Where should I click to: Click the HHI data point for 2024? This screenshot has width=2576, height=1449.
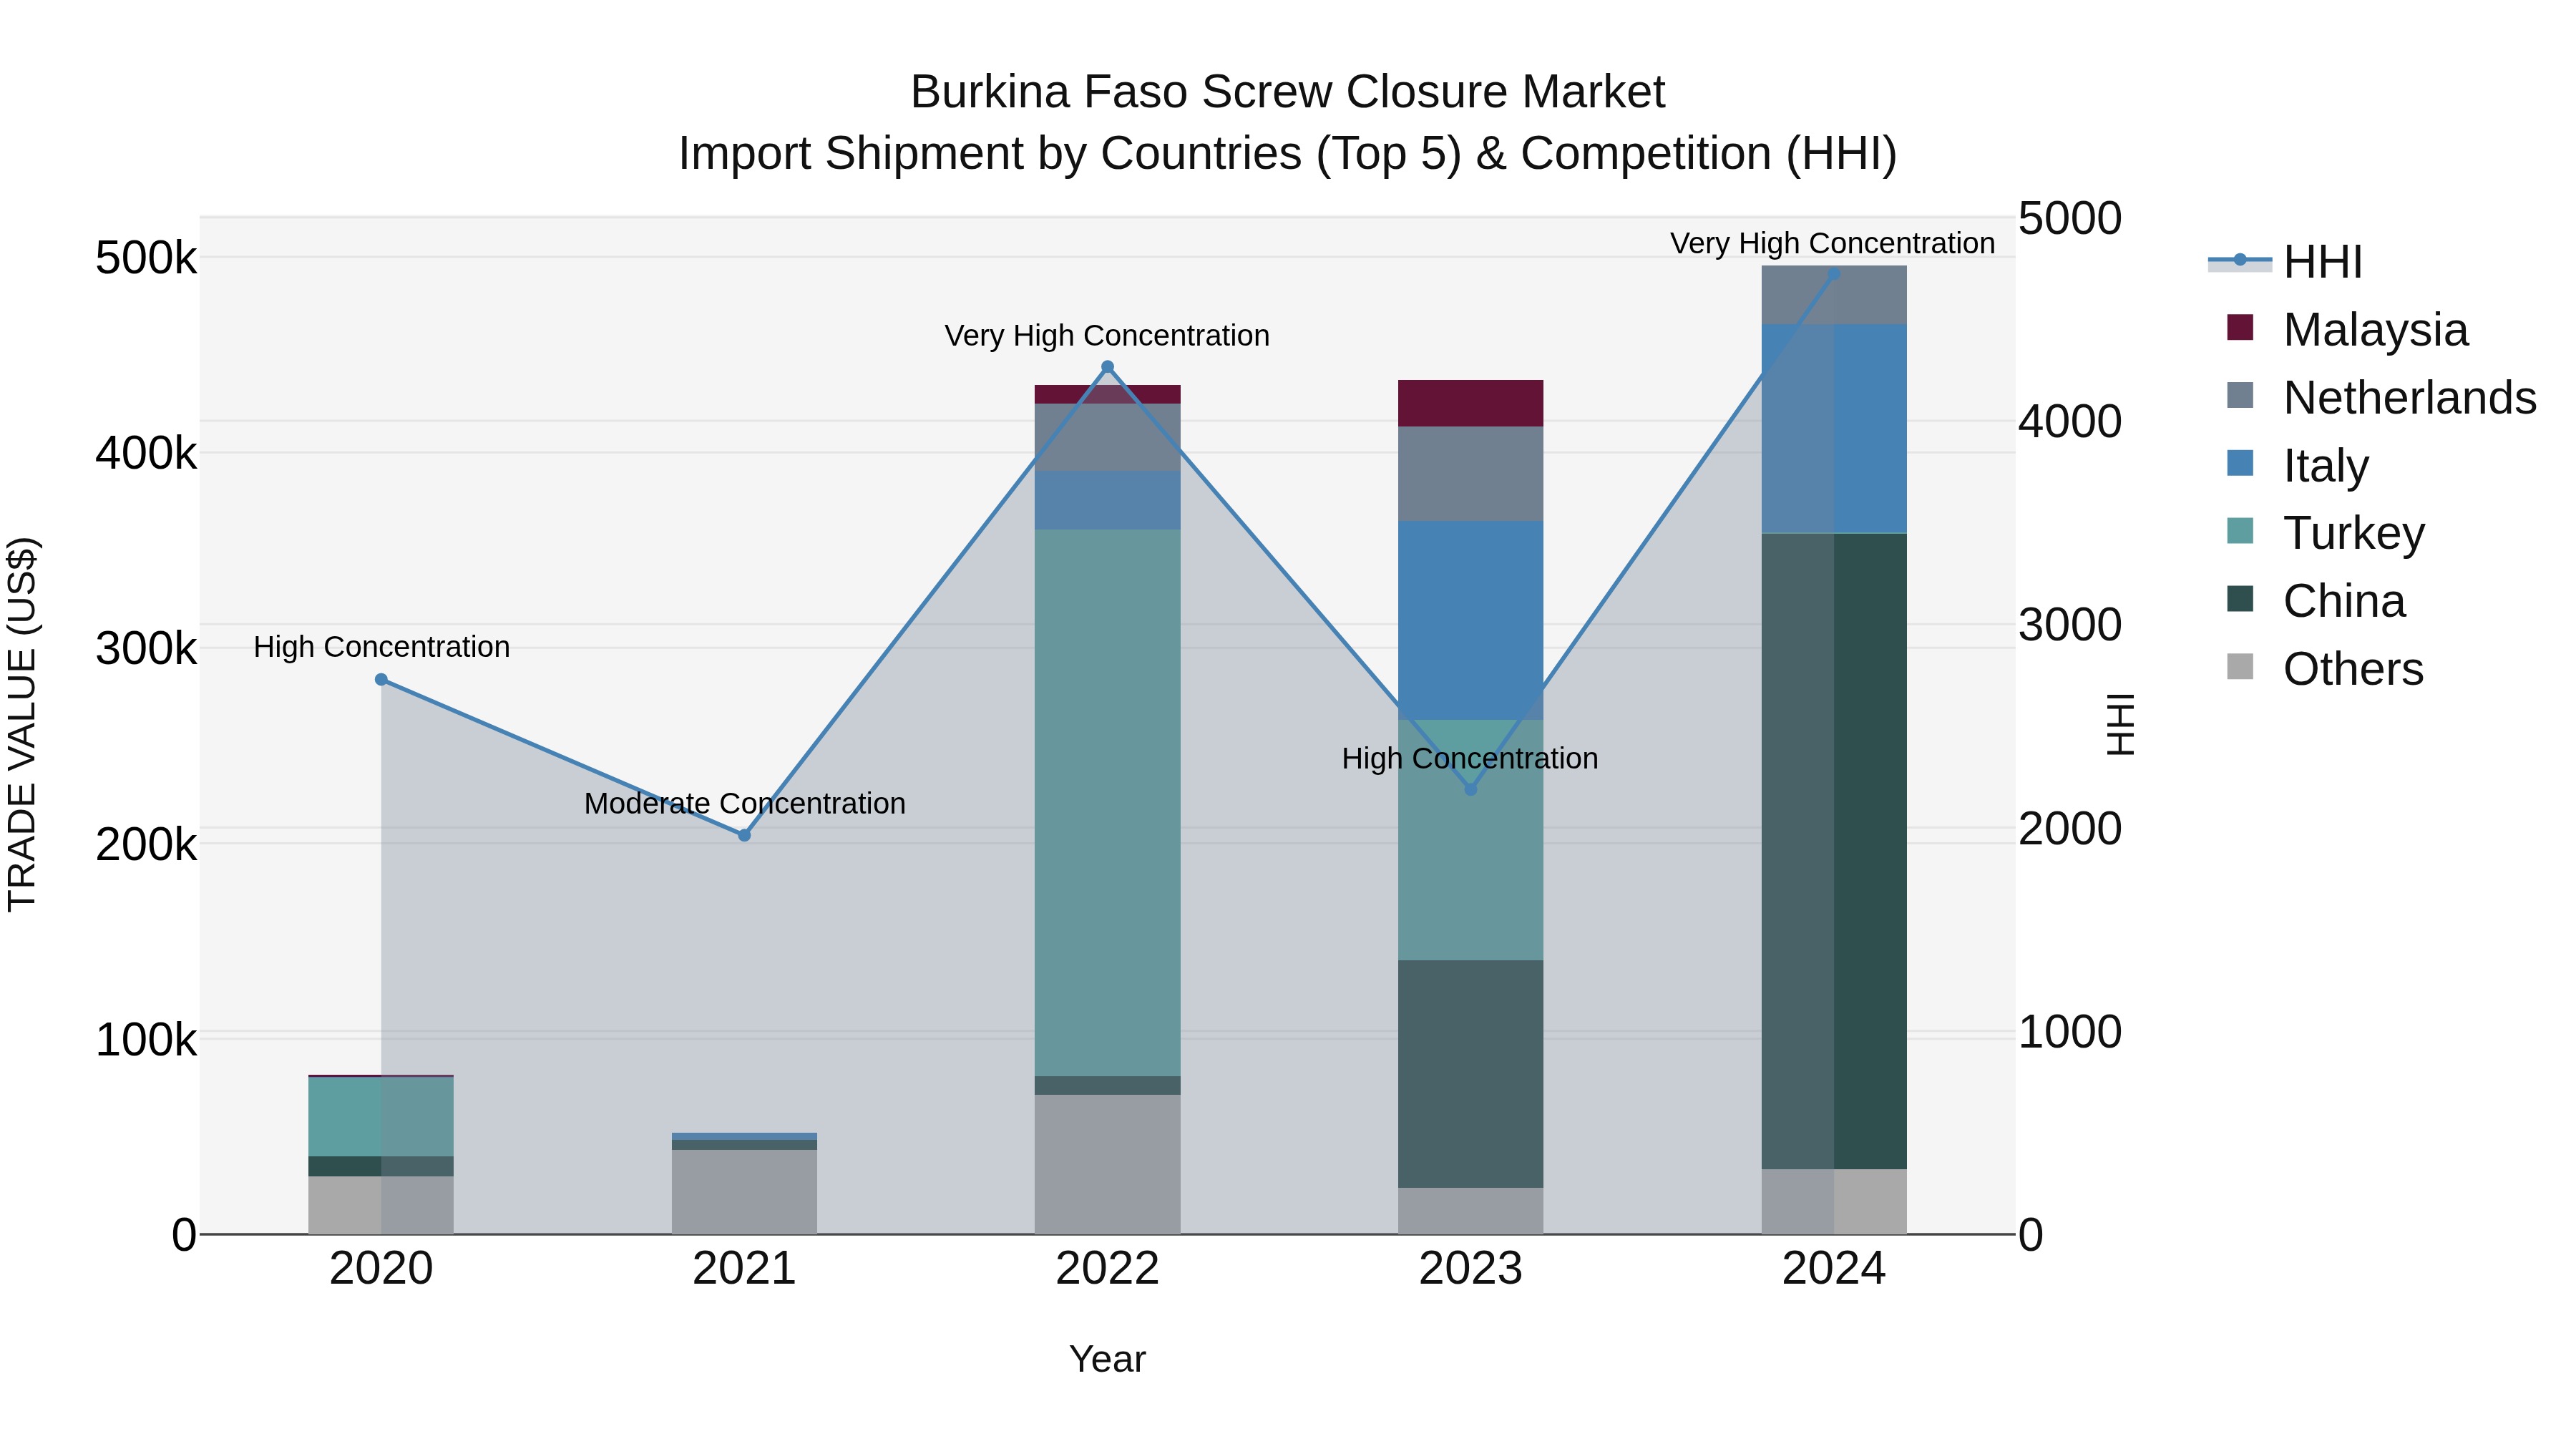pos(1833,274)
